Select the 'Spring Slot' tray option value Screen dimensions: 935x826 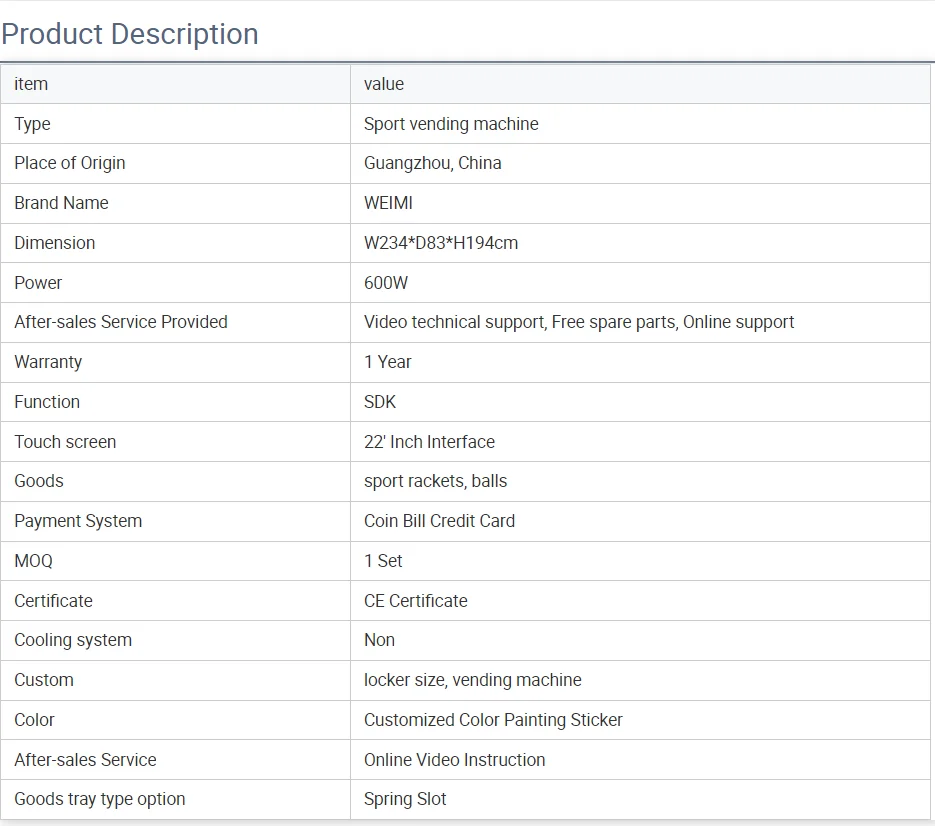[405, 799]
